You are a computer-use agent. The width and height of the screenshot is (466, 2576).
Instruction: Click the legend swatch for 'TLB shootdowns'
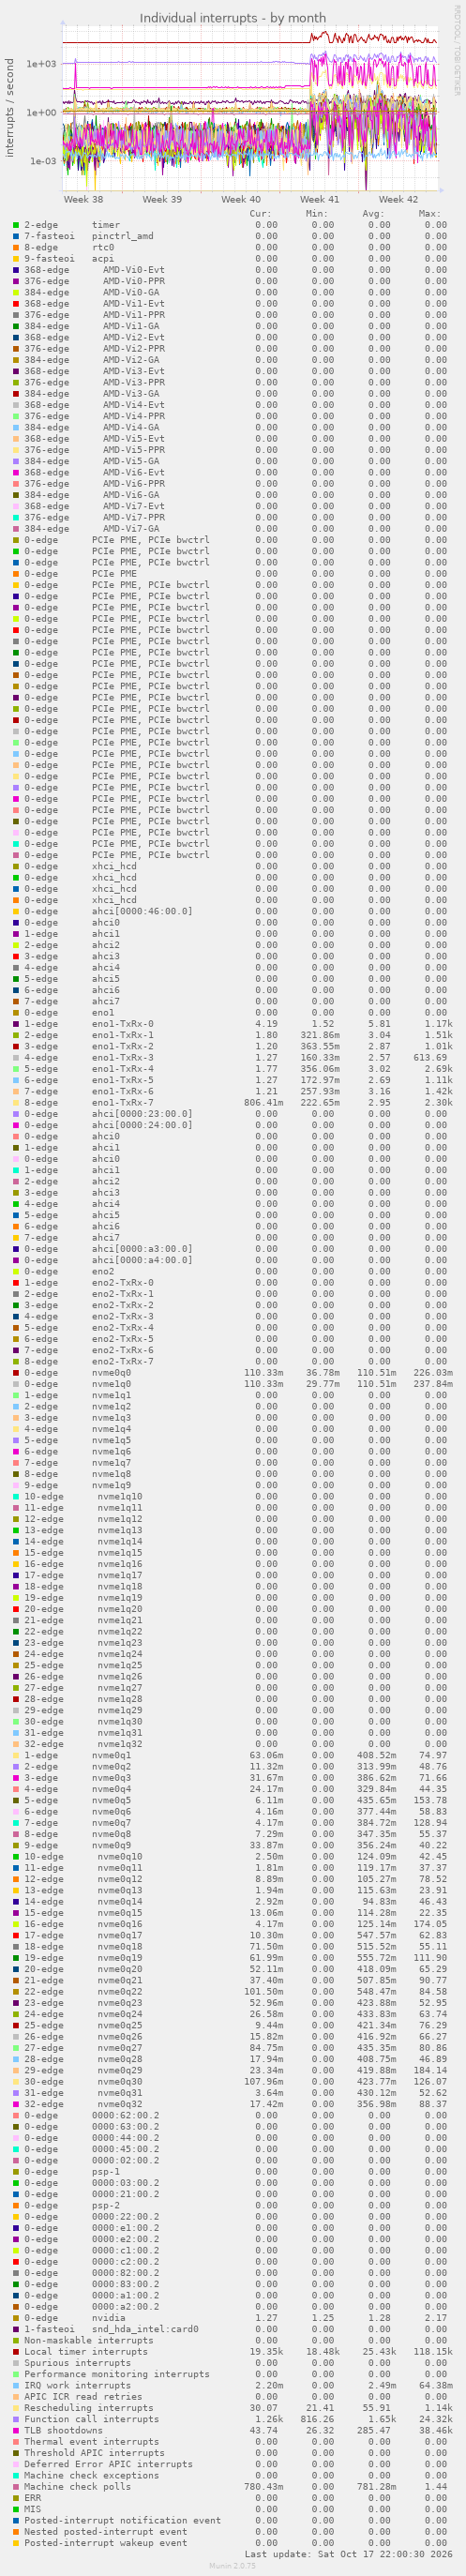(16, 2431)
